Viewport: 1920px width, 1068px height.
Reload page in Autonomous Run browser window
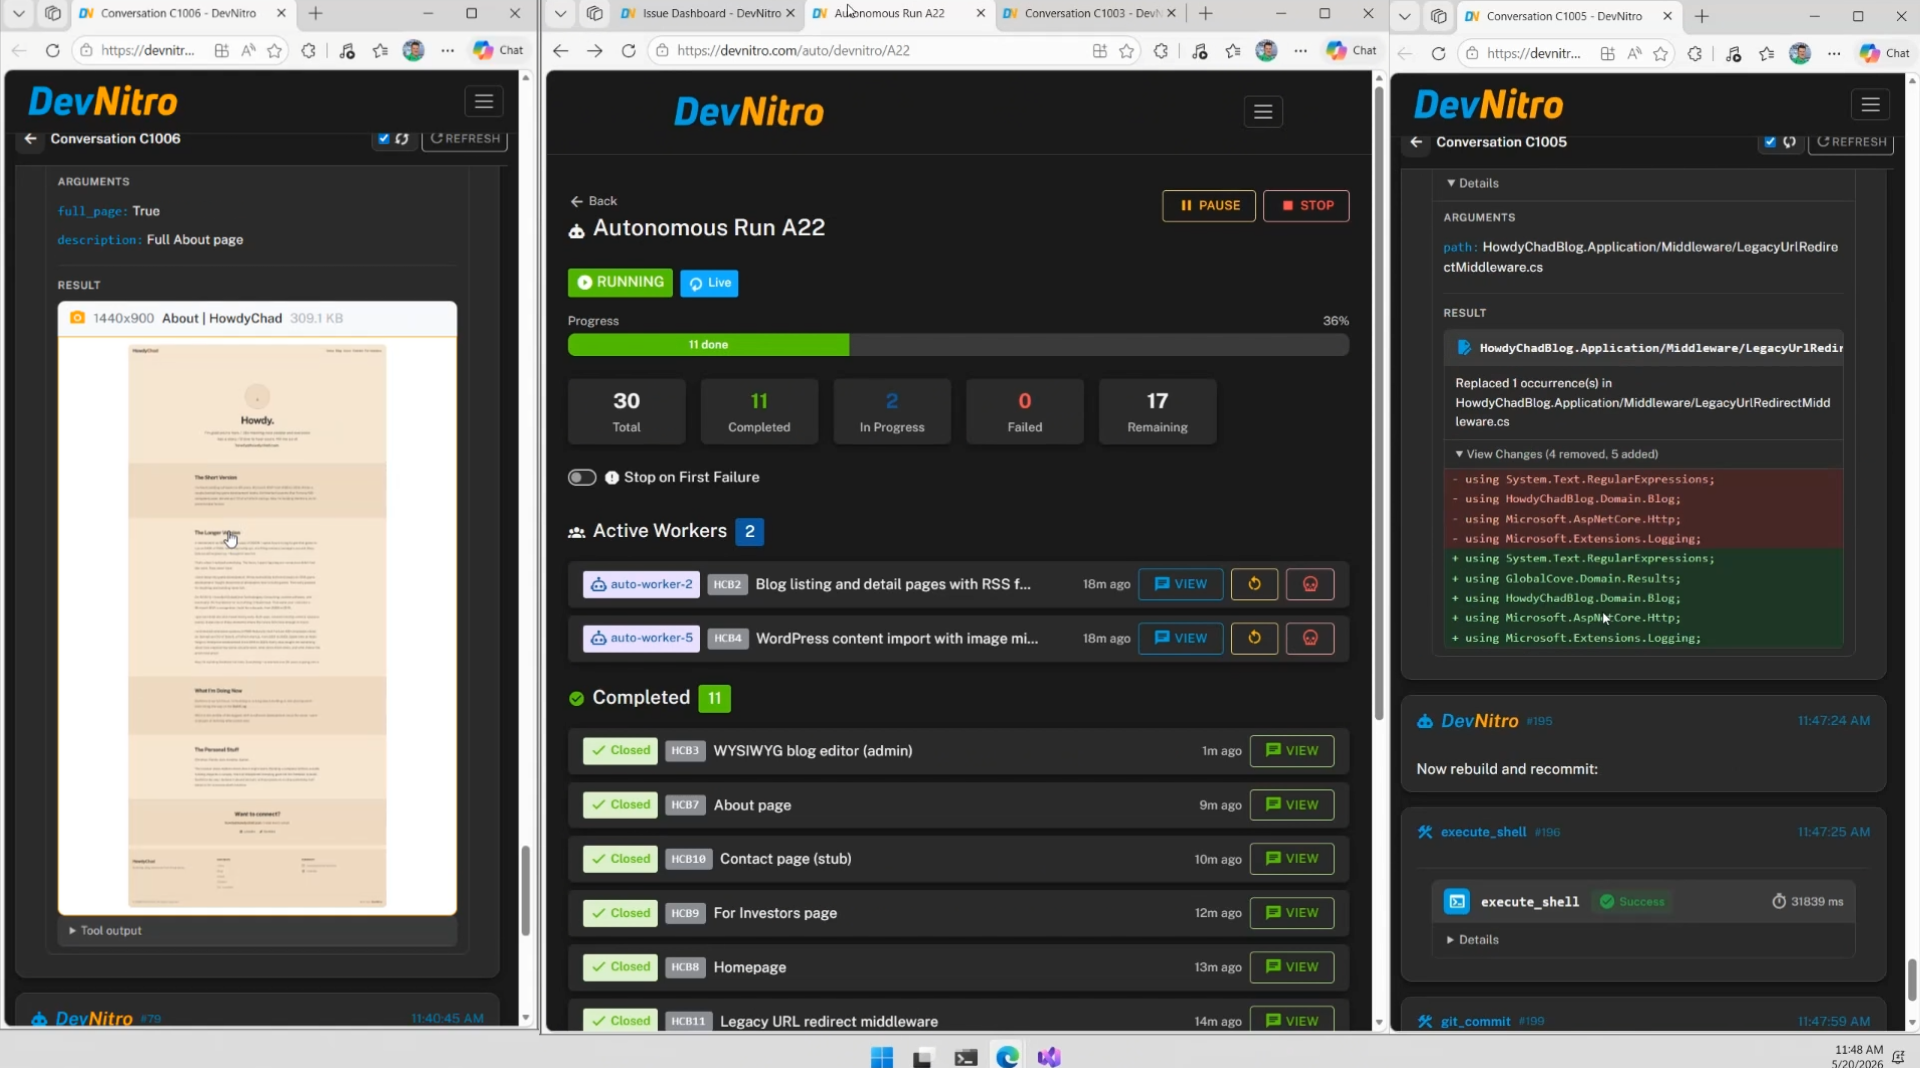click(628, 50)
